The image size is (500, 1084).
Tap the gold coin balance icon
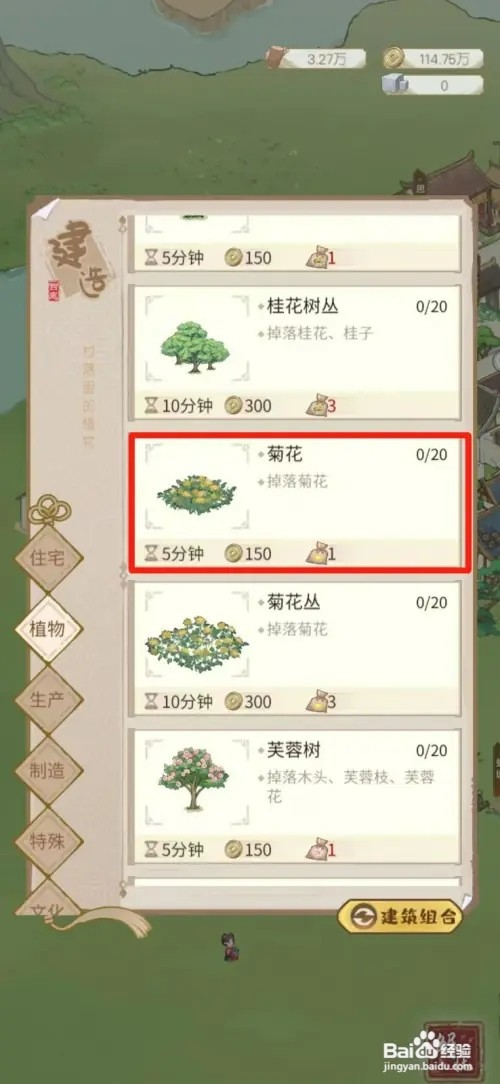pyautogui.click(x=393, y=57)
